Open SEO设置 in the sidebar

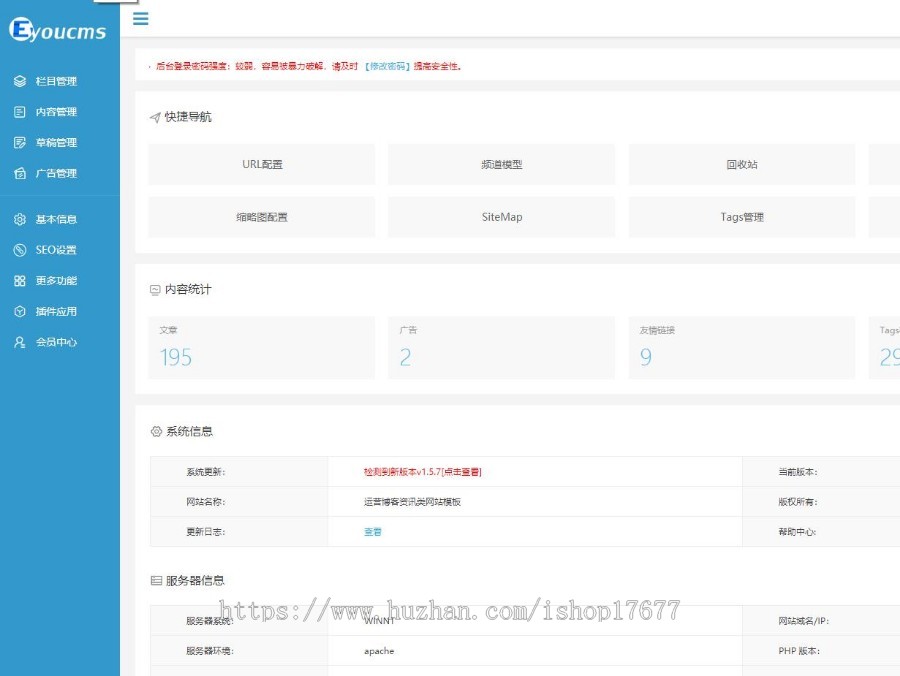pyautogui.click(x=56, y=250)
